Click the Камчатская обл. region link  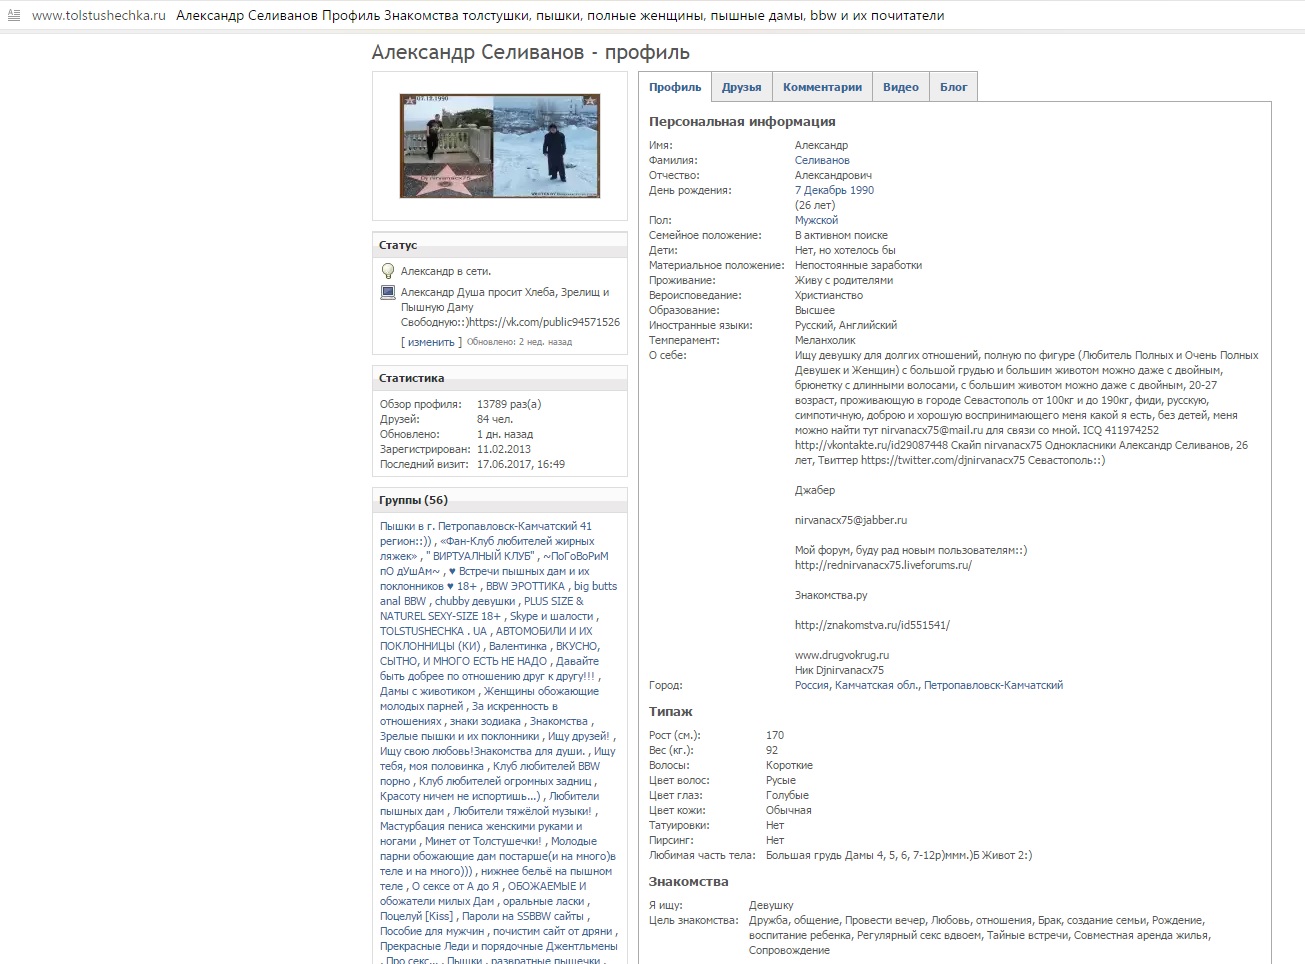click(876, 685)
